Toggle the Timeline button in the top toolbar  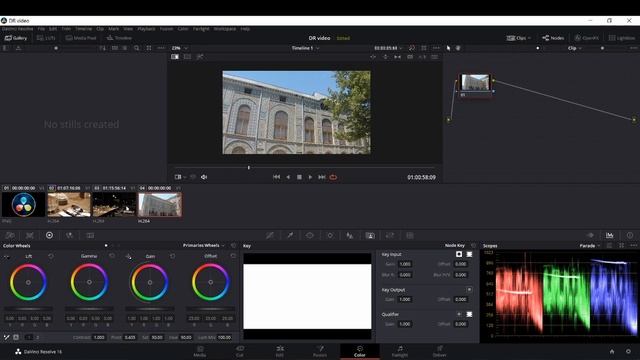coord(119,38)
